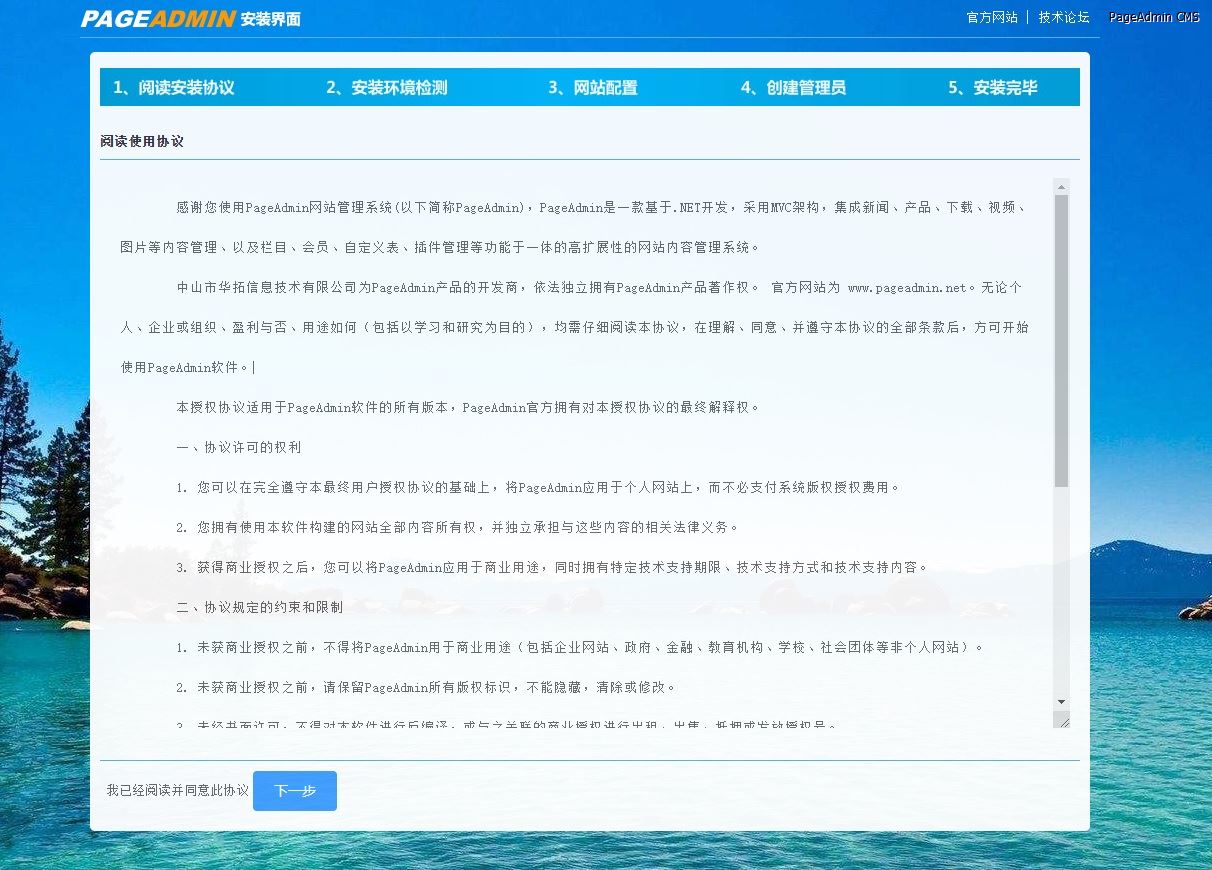This screenshot has height=870, width=1212.
Task: Select step 4、创建管理员
Action: pyautogui.click(x=793, y=88)
